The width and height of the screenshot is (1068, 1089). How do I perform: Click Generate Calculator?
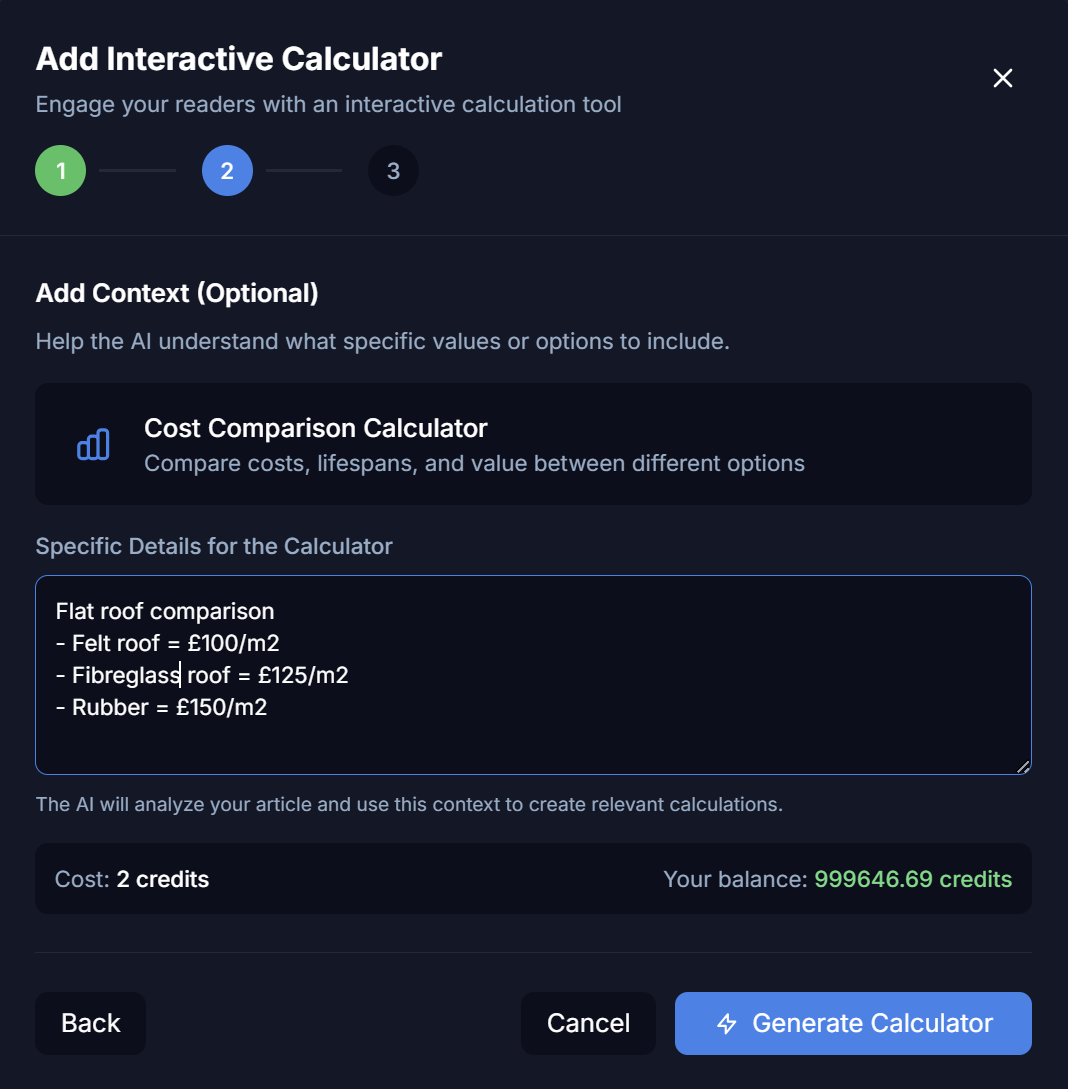(x=853, y=1023)
